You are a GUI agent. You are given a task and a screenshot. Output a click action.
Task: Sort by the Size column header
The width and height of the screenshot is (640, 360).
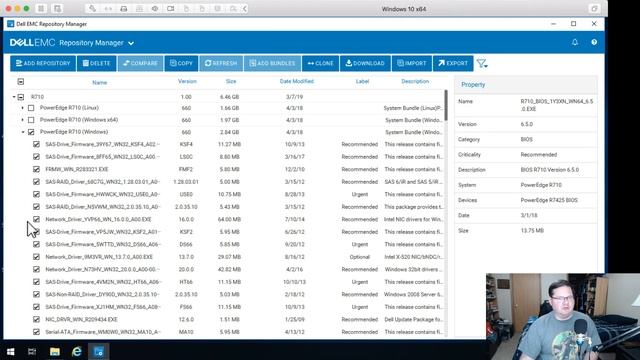tap(231, 81)
